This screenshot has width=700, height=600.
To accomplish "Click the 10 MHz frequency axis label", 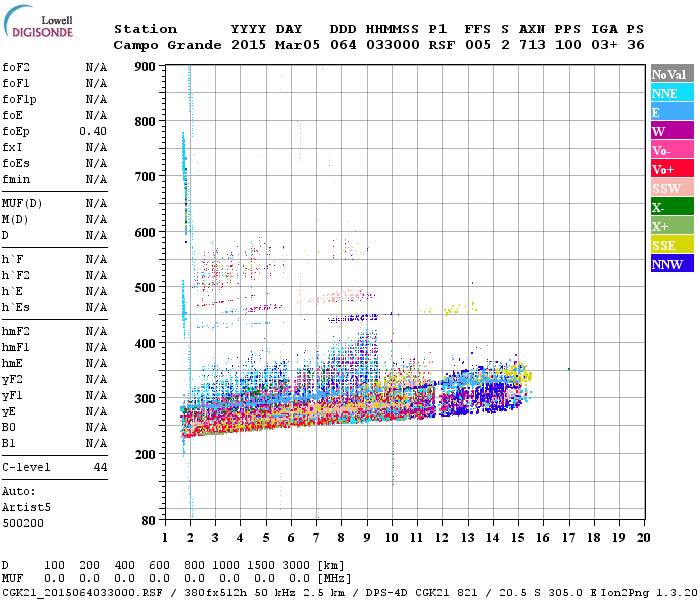I will 392,538.
